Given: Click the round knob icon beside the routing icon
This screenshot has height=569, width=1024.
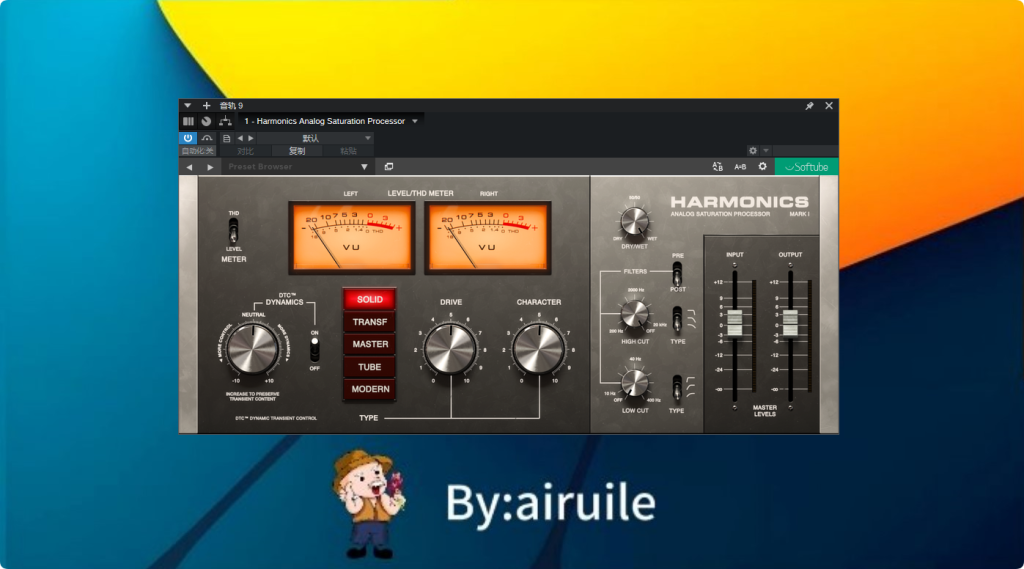Looking at the screenshot, I should click(x=206, y=121).
